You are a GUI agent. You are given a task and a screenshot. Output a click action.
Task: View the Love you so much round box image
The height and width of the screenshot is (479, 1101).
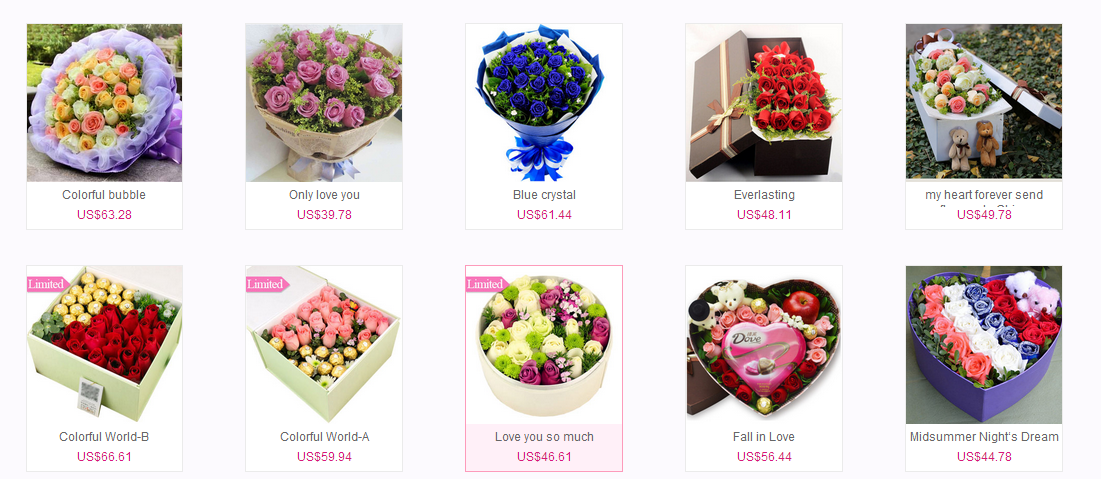coord(544,345)
